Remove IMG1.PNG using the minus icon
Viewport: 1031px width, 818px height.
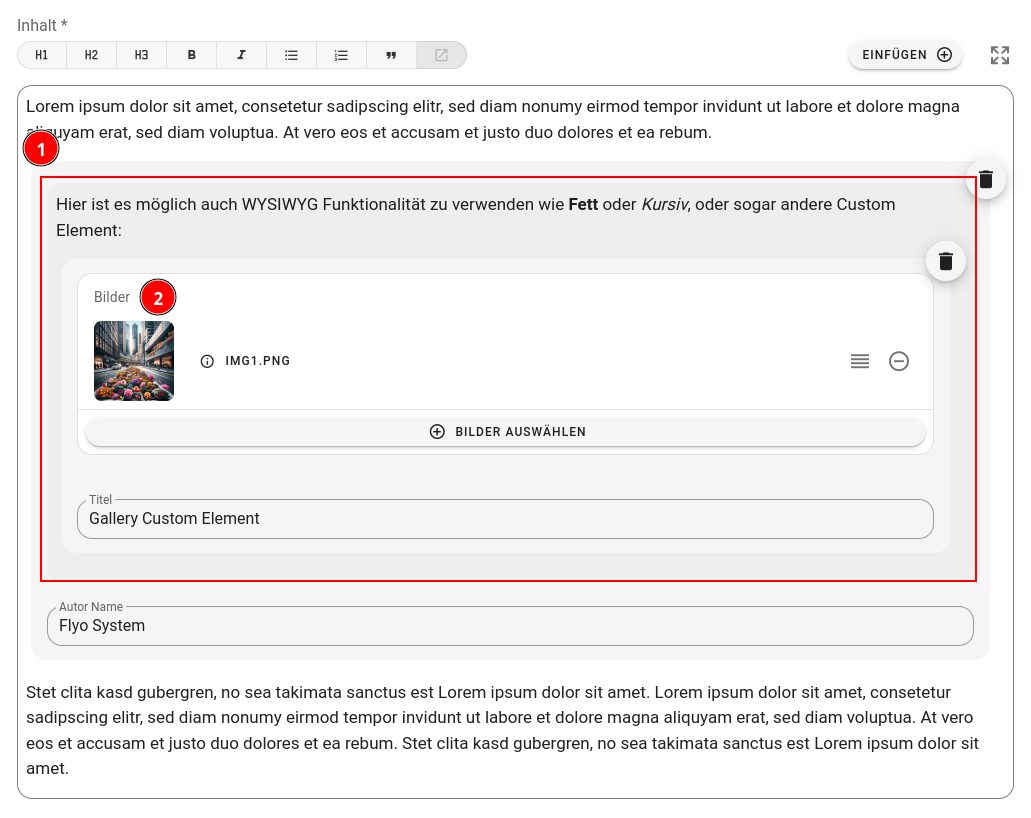(899, 361)
